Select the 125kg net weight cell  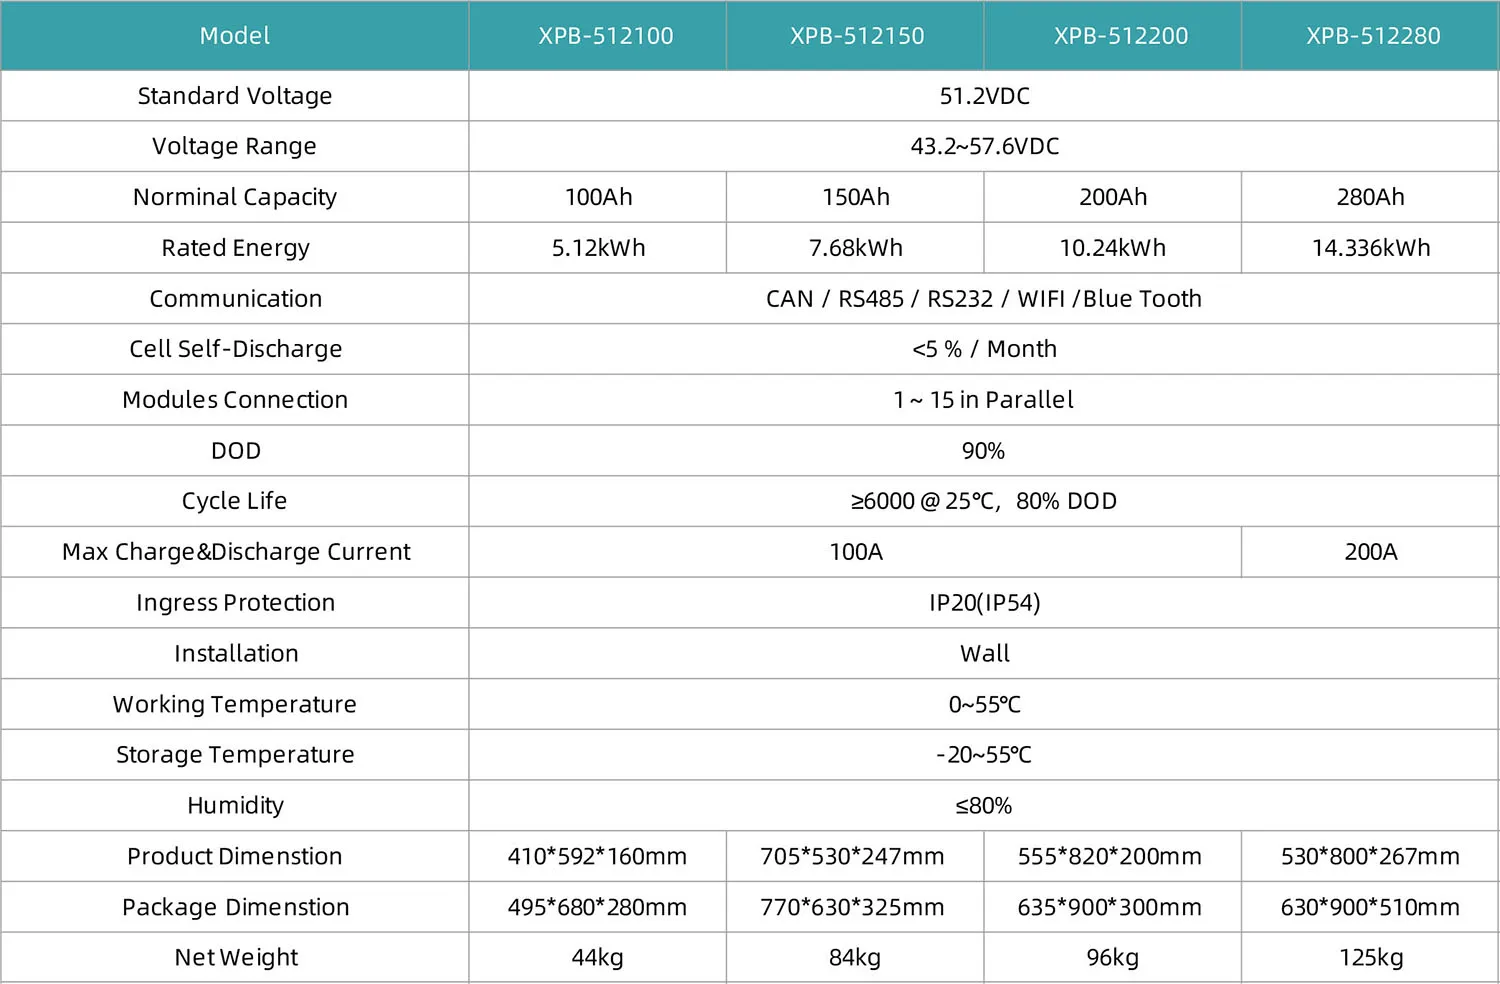point(1370,958)
